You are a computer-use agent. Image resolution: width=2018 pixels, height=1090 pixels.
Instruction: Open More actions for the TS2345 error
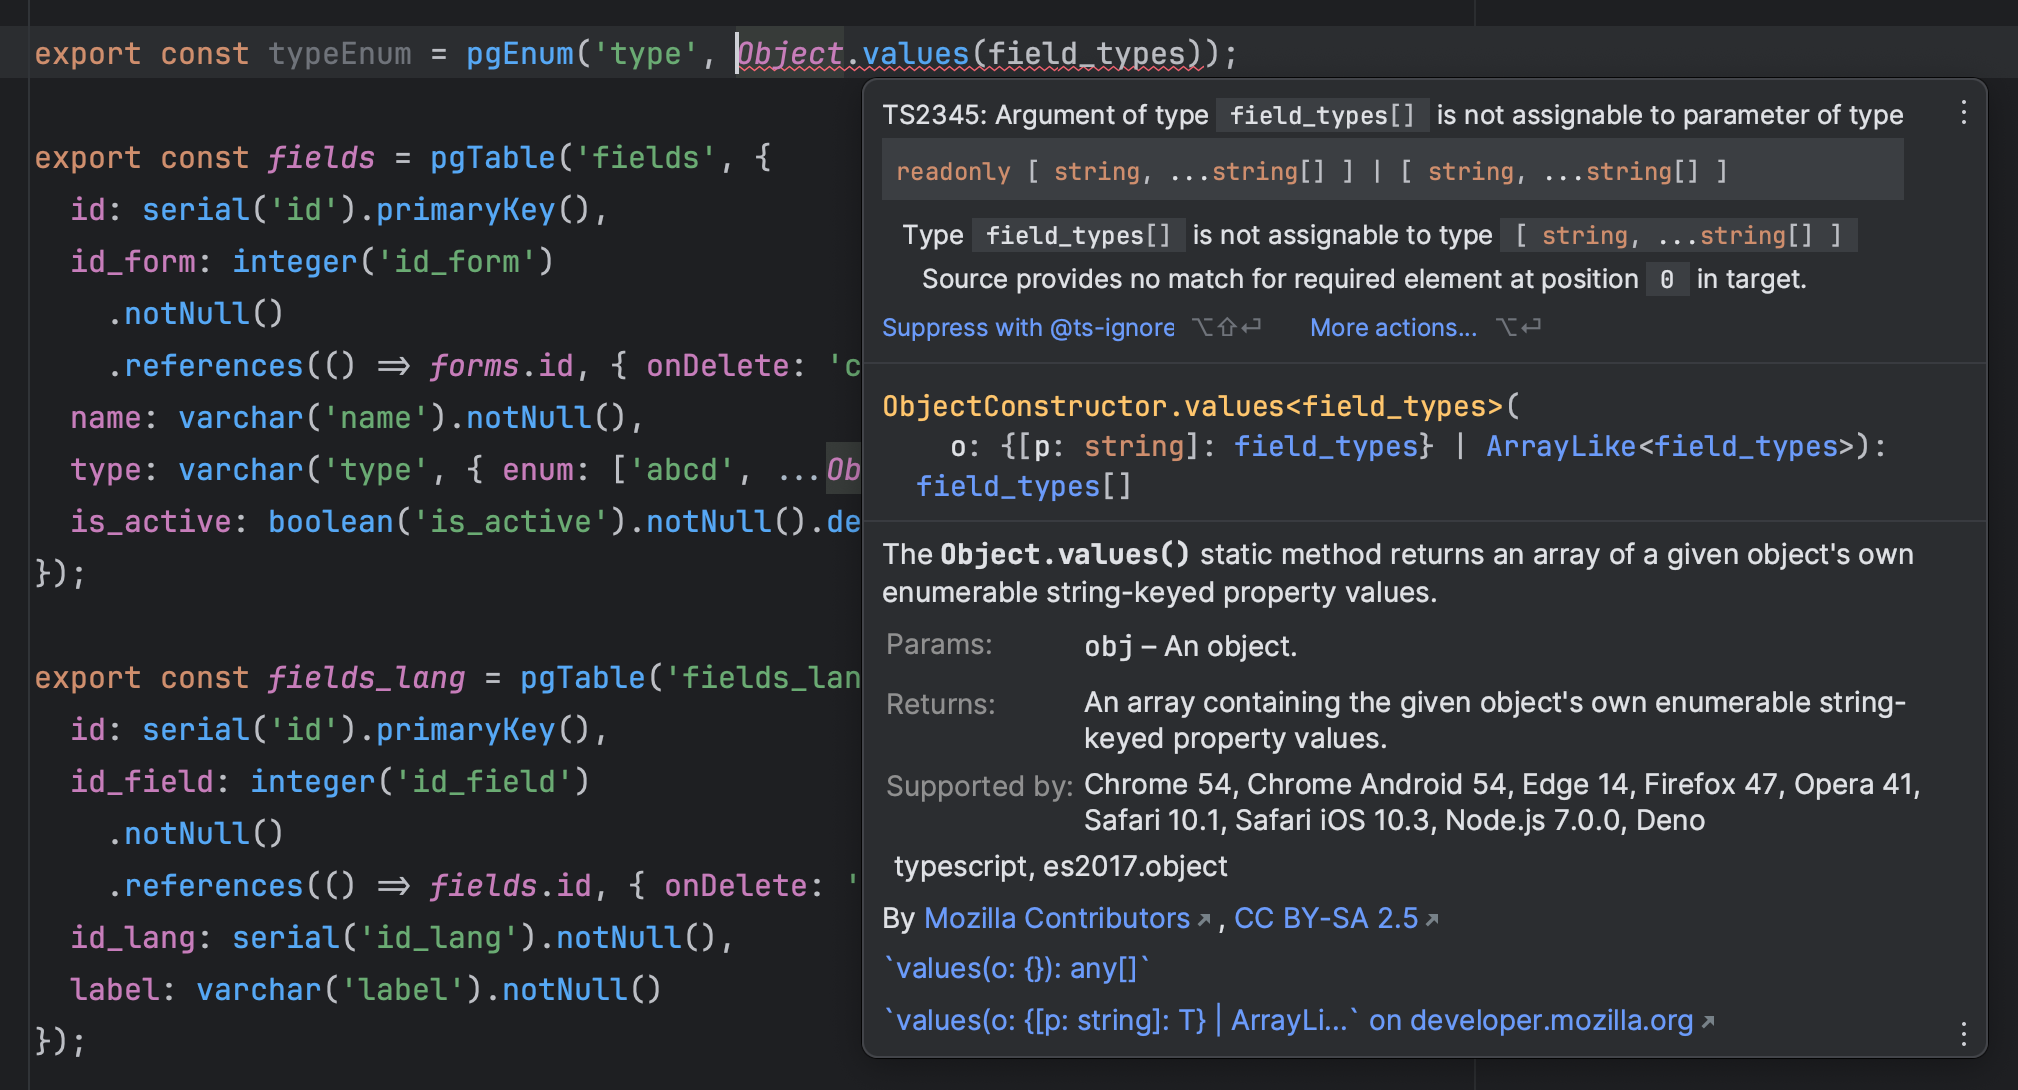[x=1393, y=327]
